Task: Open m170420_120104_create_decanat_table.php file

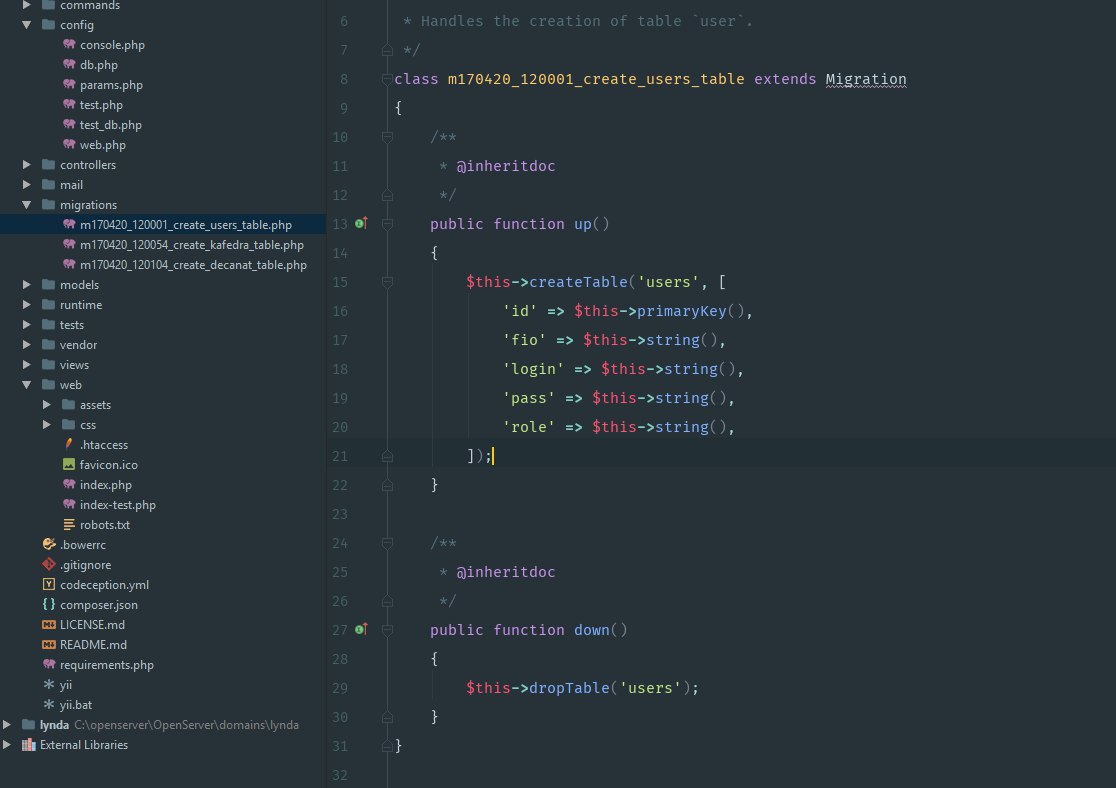Action: click(193, 265)
